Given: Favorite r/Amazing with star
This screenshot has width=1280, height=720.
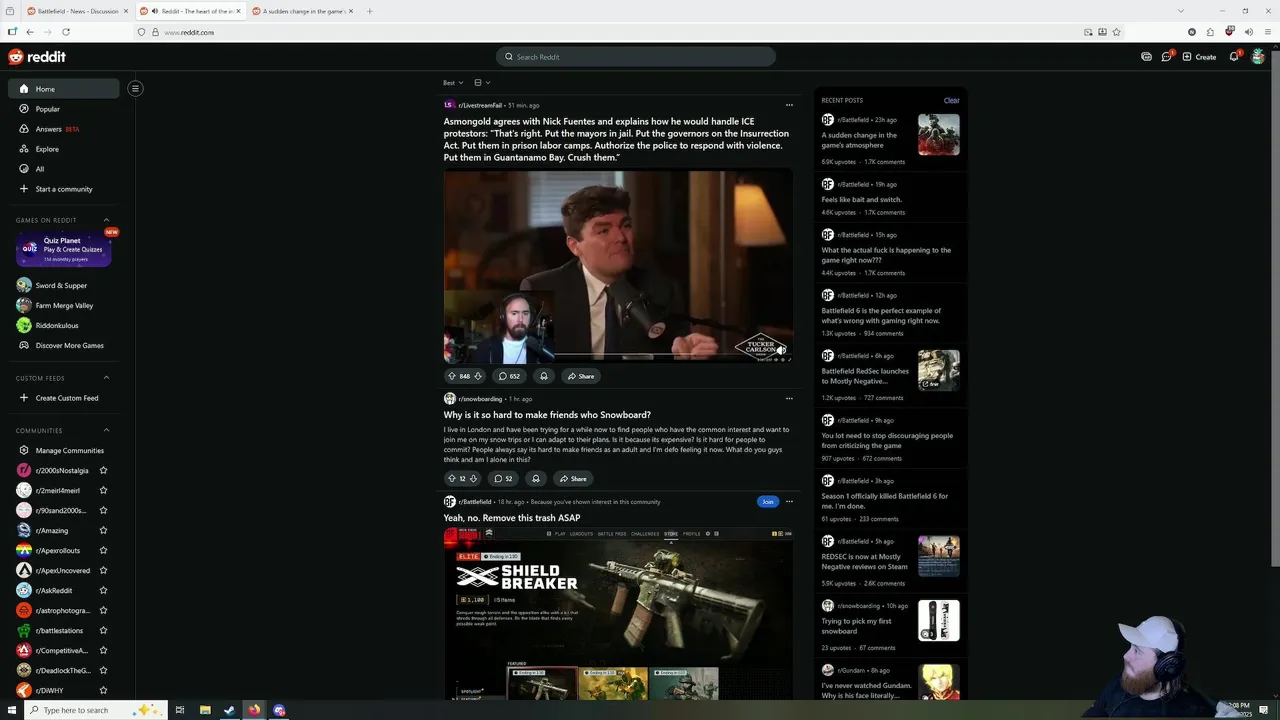Looking at the screenshot, I should coord(103,531).
